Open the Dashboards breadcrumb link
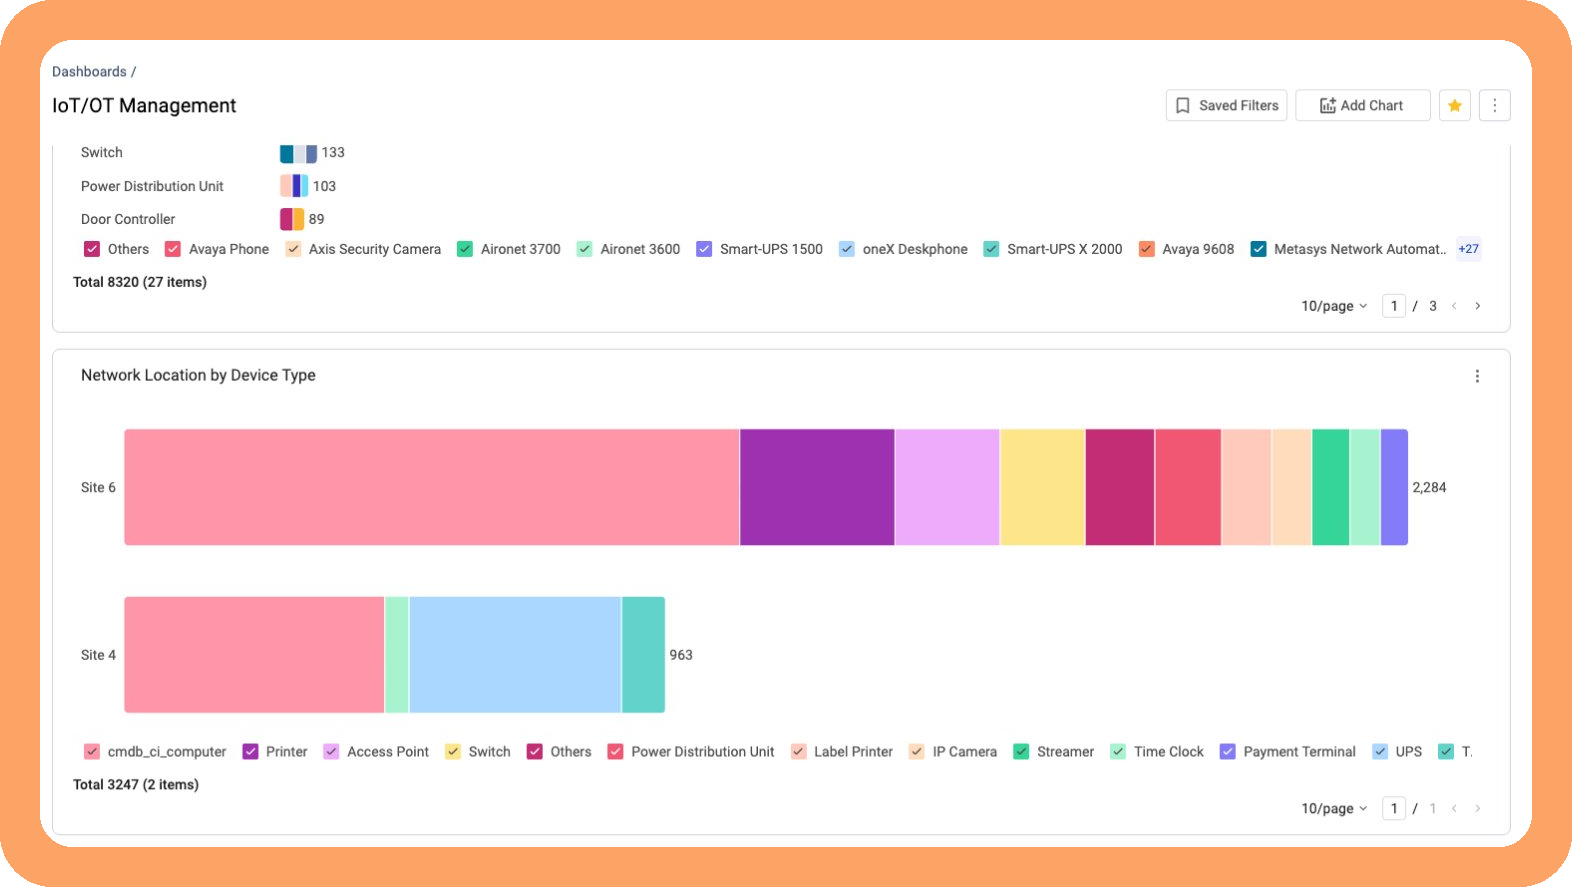 (x=89, y=72)
